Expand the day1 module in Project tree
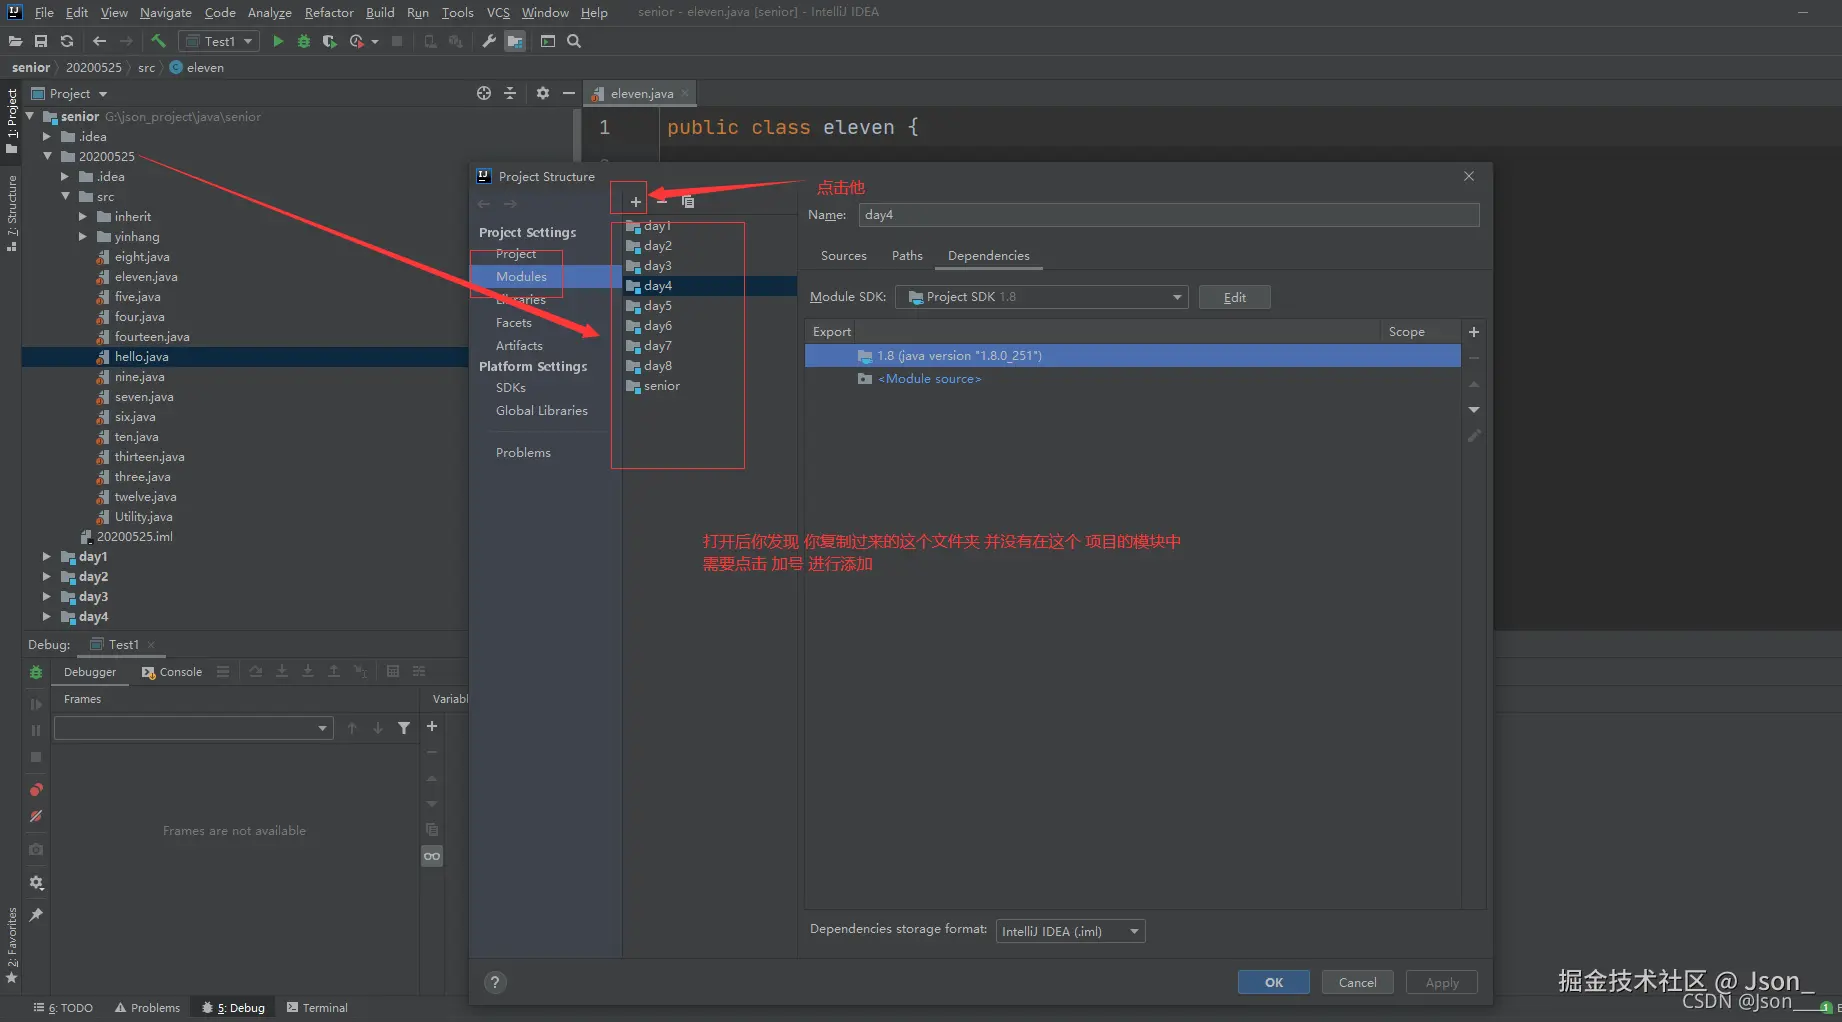Viewport: 1842px width, 1022px height. pos(47,556)
